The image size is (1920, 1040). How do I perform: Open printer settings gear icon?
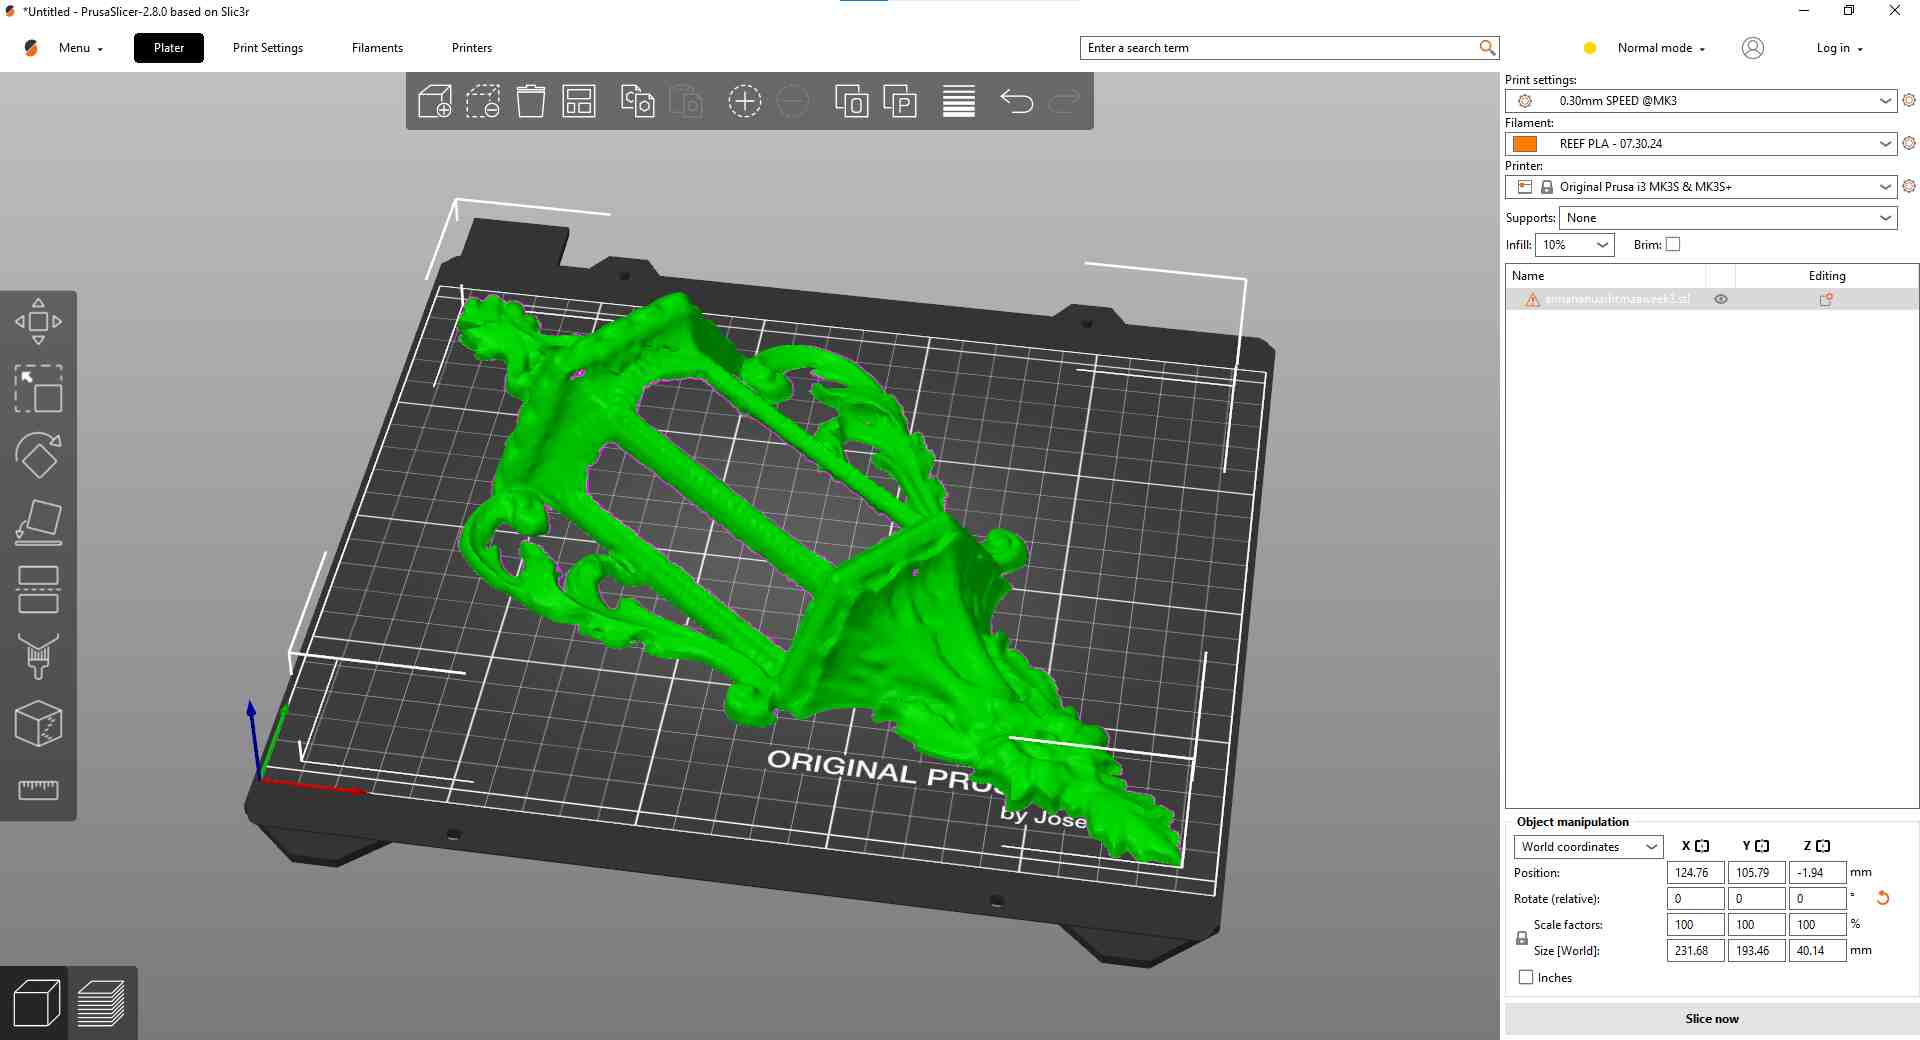point(1909,186)
